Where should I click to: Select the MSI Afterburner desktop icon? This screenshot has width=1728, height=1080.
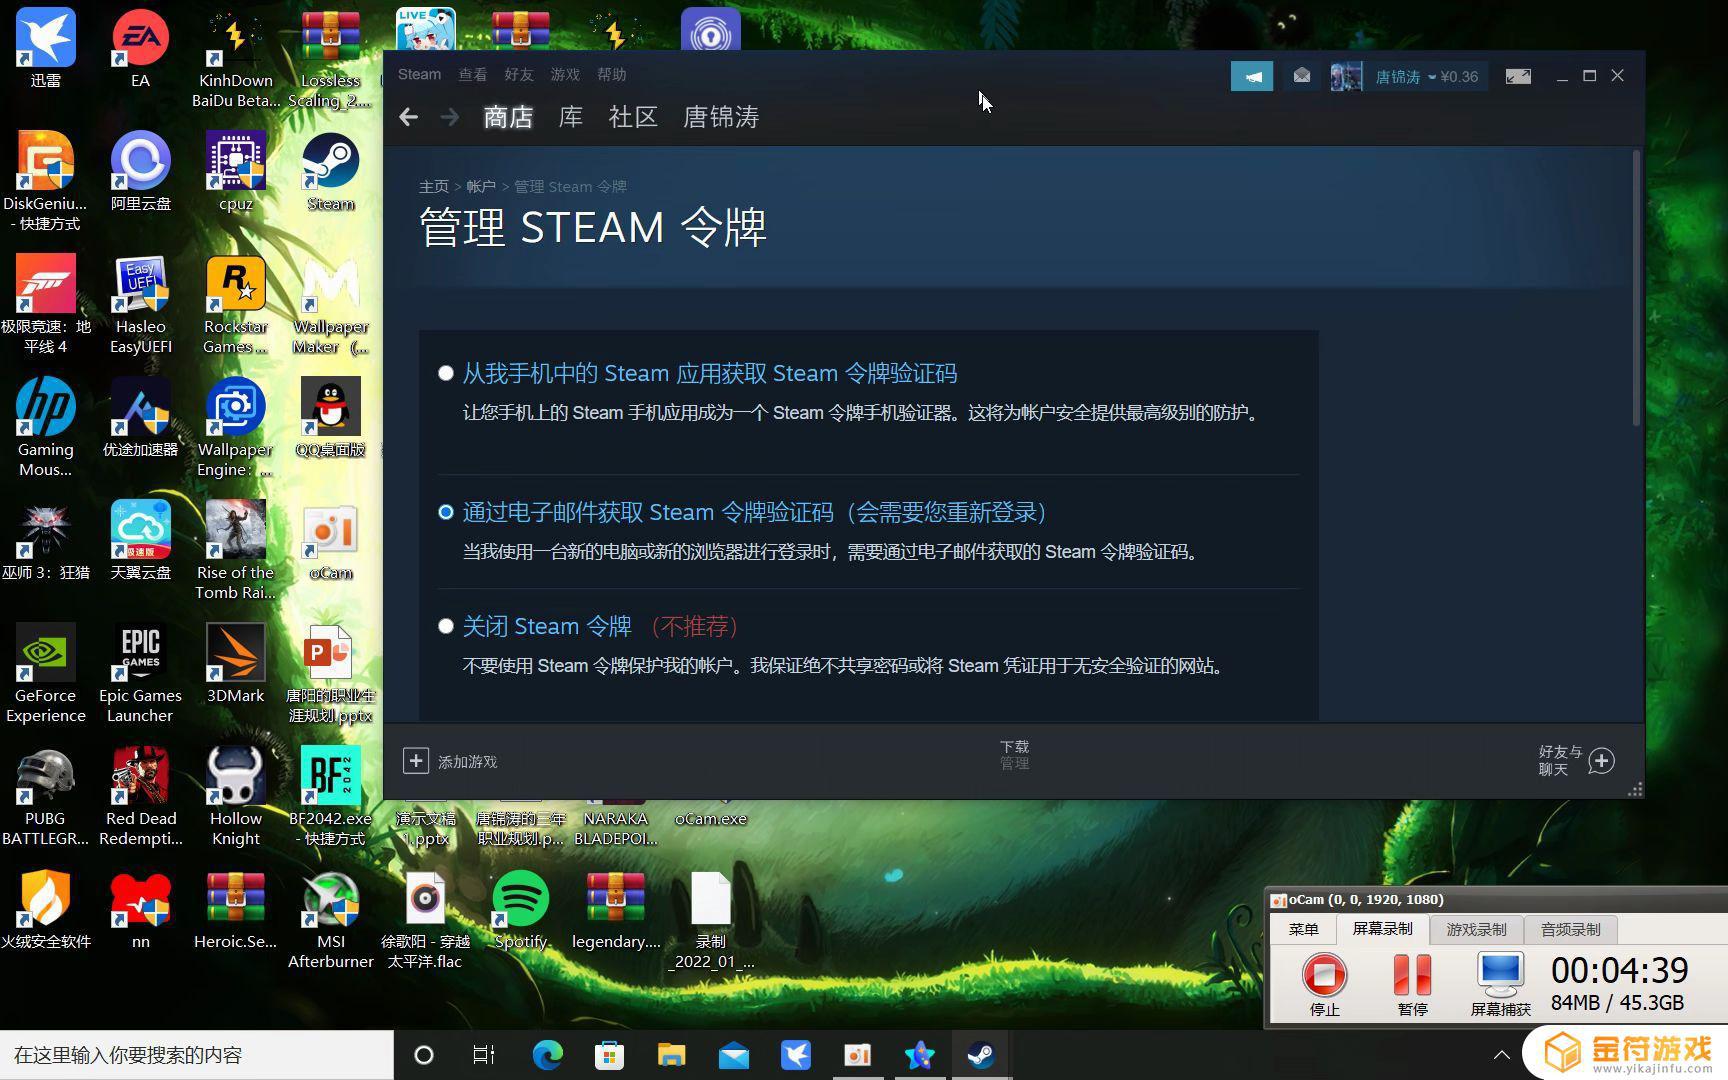coord(331,919)
